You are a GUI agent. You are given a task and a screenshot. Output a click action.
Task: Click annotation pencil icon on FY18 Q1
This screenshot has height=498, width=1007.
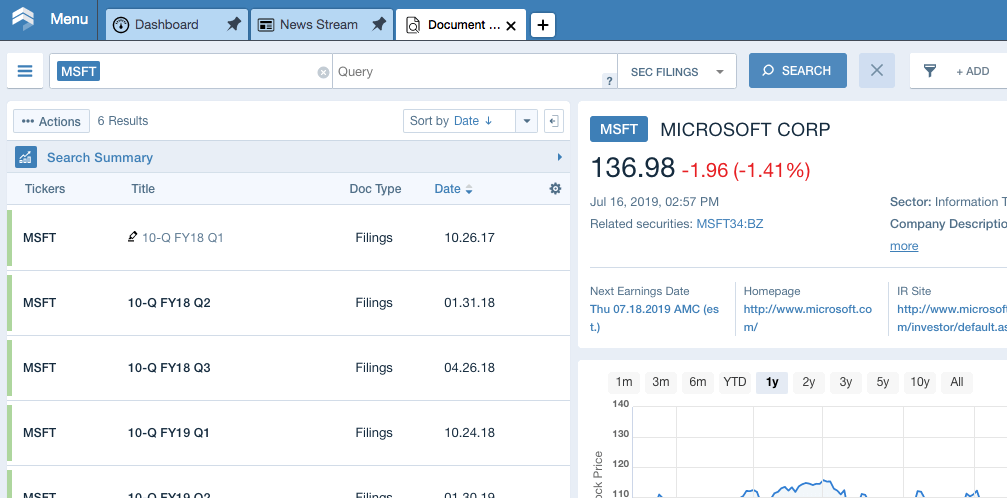click(133, 237)
